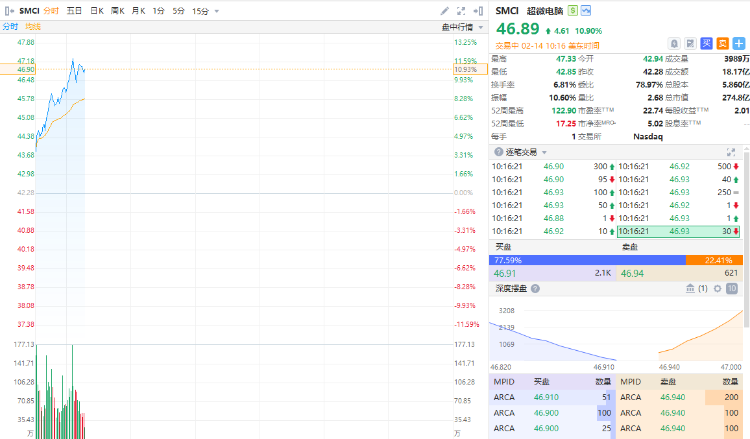Click the blue 买 buy button
750x439 pixels.
click(706, 44)
